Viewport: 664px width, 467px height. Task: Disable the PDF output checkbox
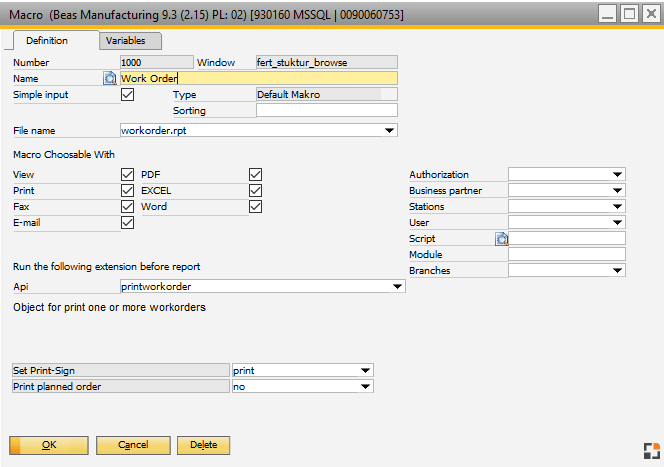click(x=255, y=175)
